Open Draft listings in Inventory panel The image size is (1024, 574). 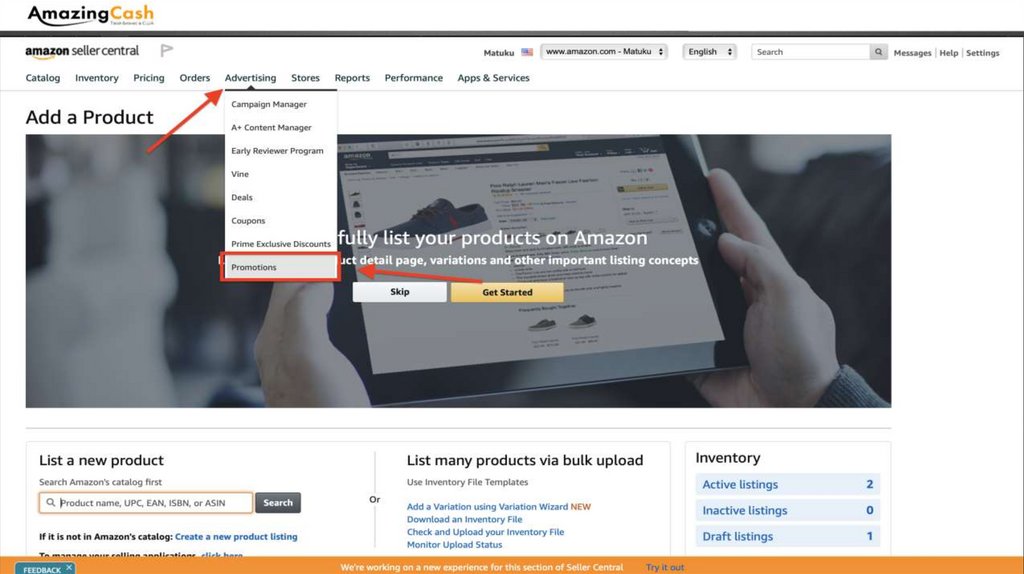point(788,537)
